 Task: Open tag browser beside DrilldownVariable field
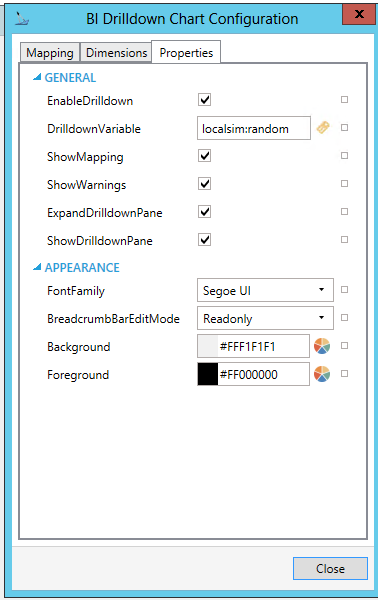click(323, 128)
